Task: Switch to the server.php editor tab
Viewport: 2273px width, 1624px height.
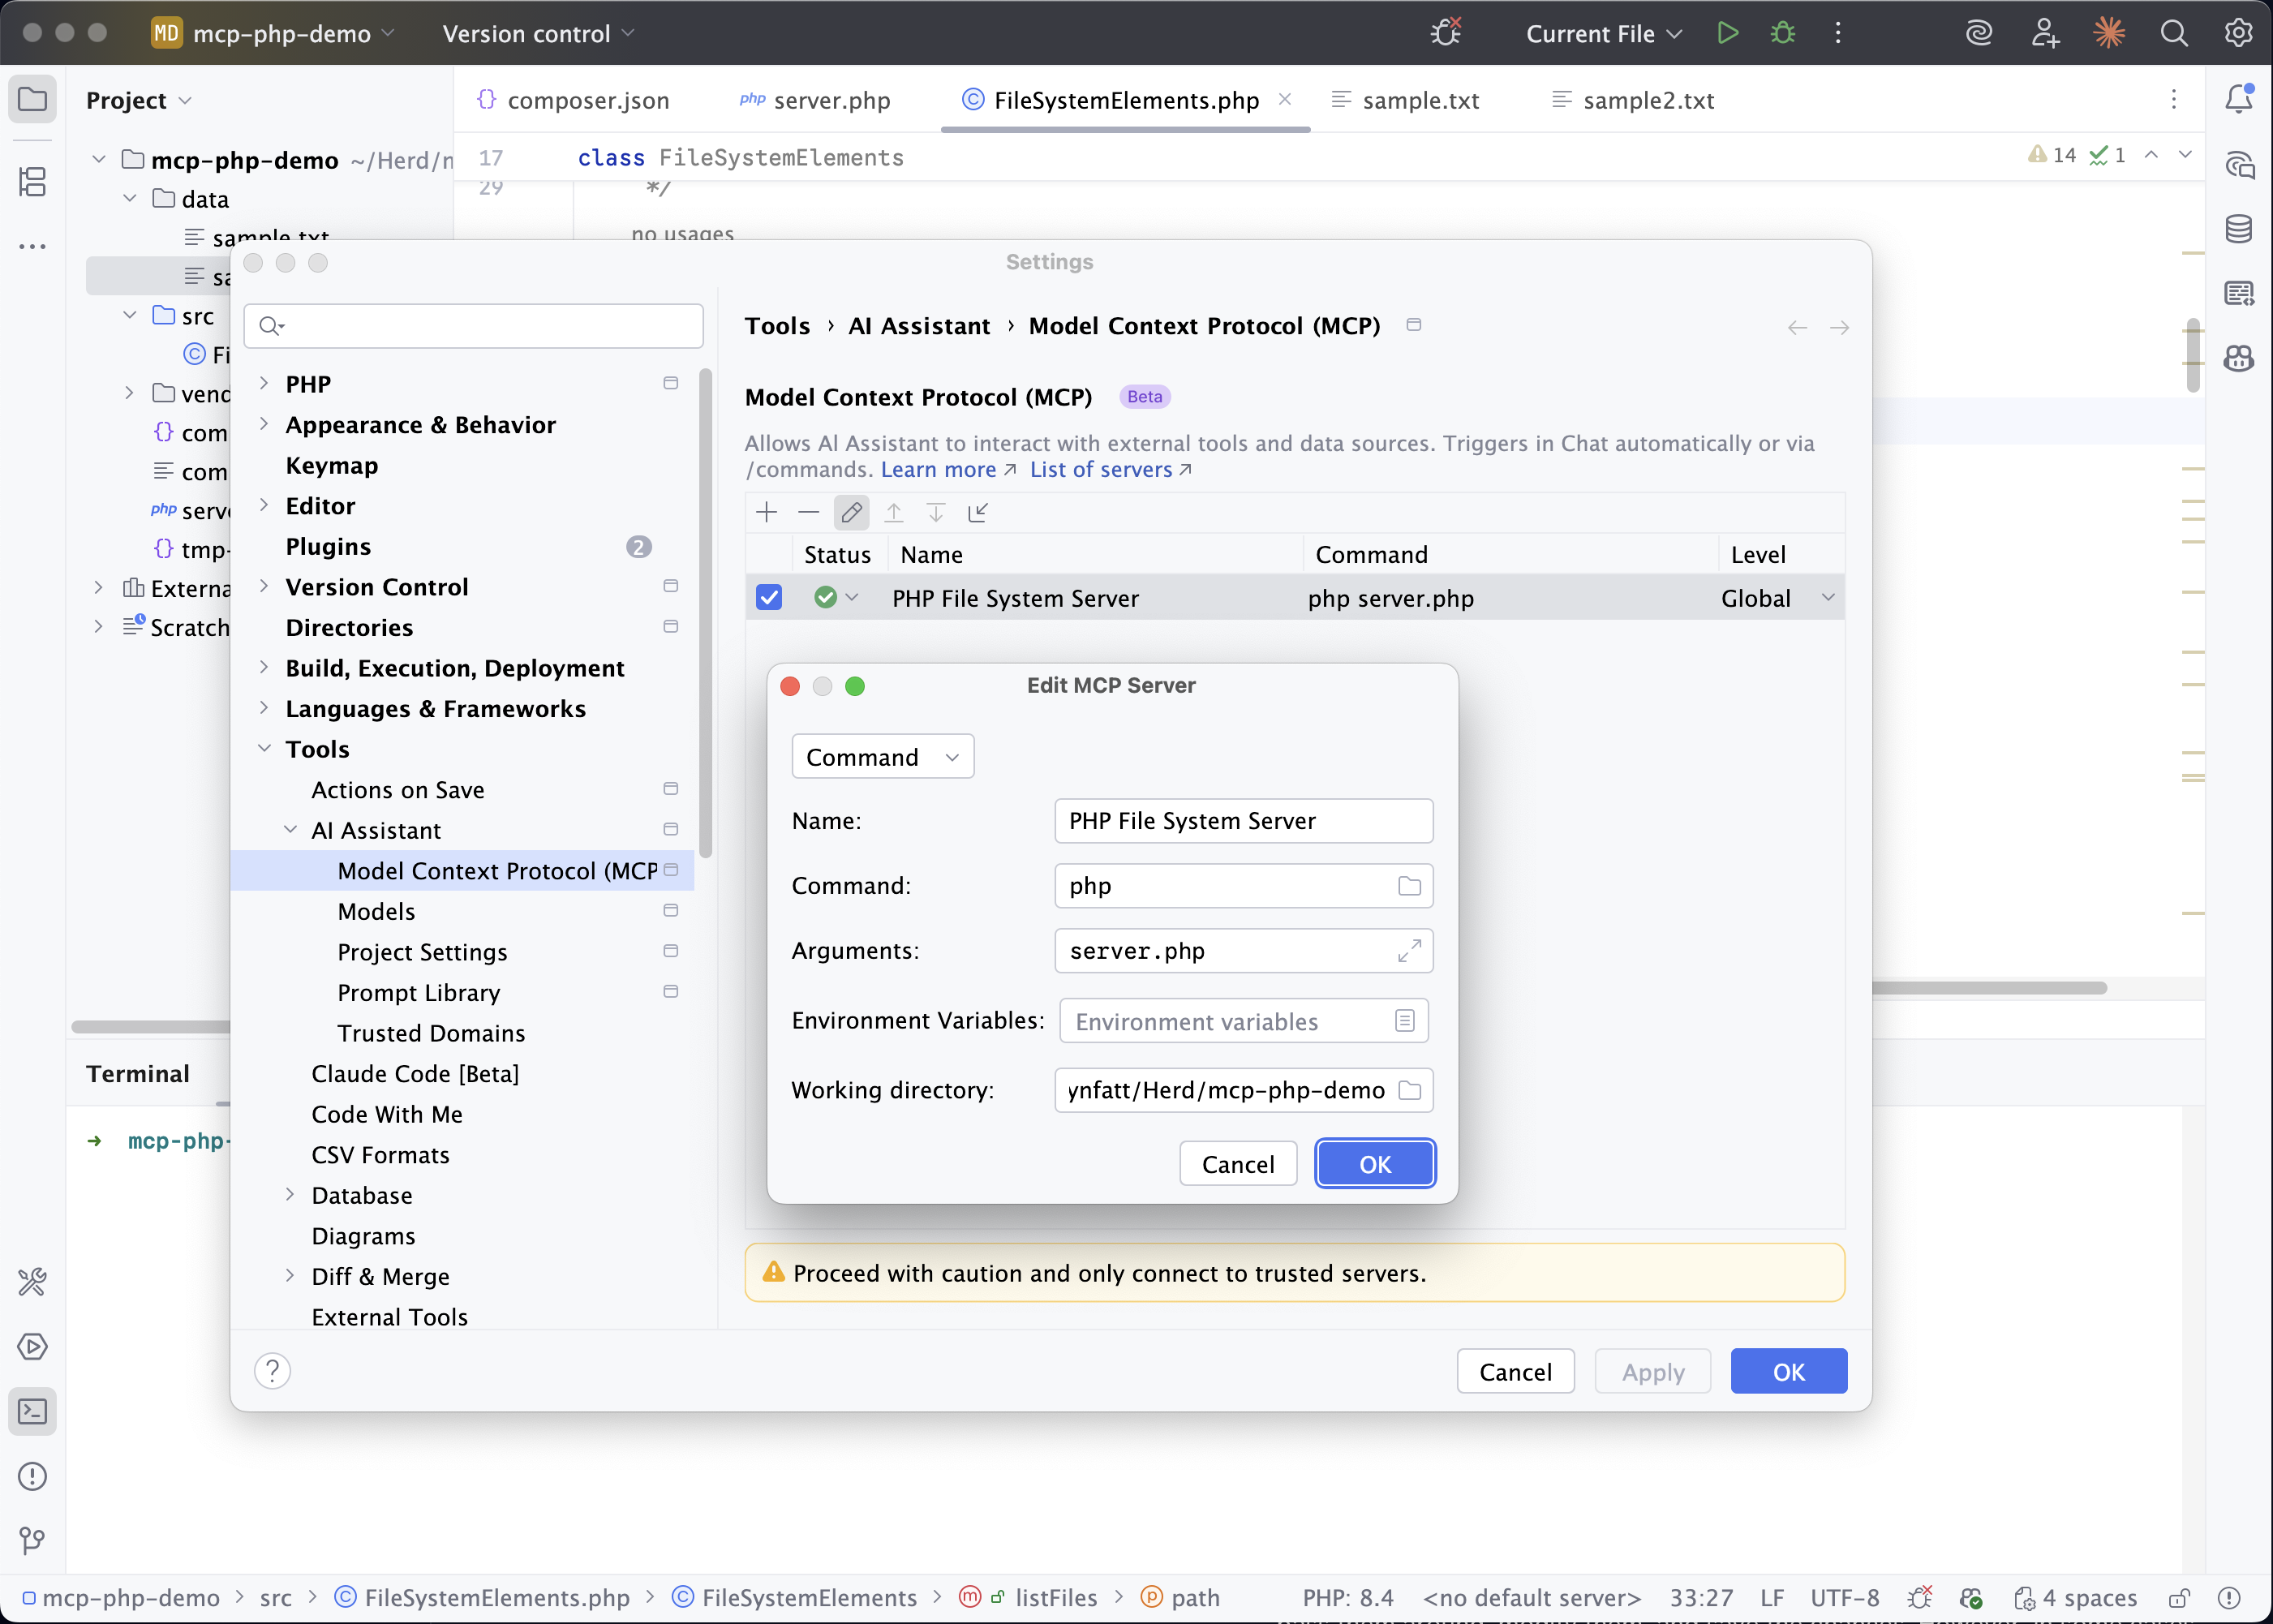Action: (815, 100)
